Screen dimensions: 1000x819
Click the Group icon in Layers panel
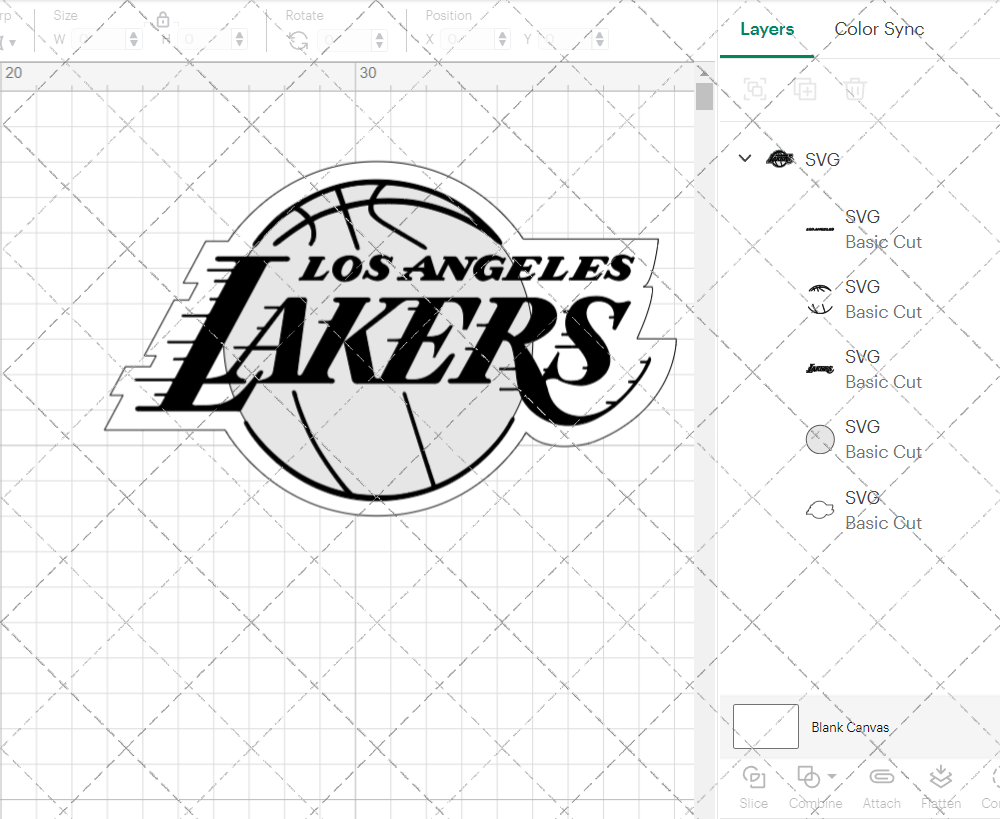tap(756, 89)
